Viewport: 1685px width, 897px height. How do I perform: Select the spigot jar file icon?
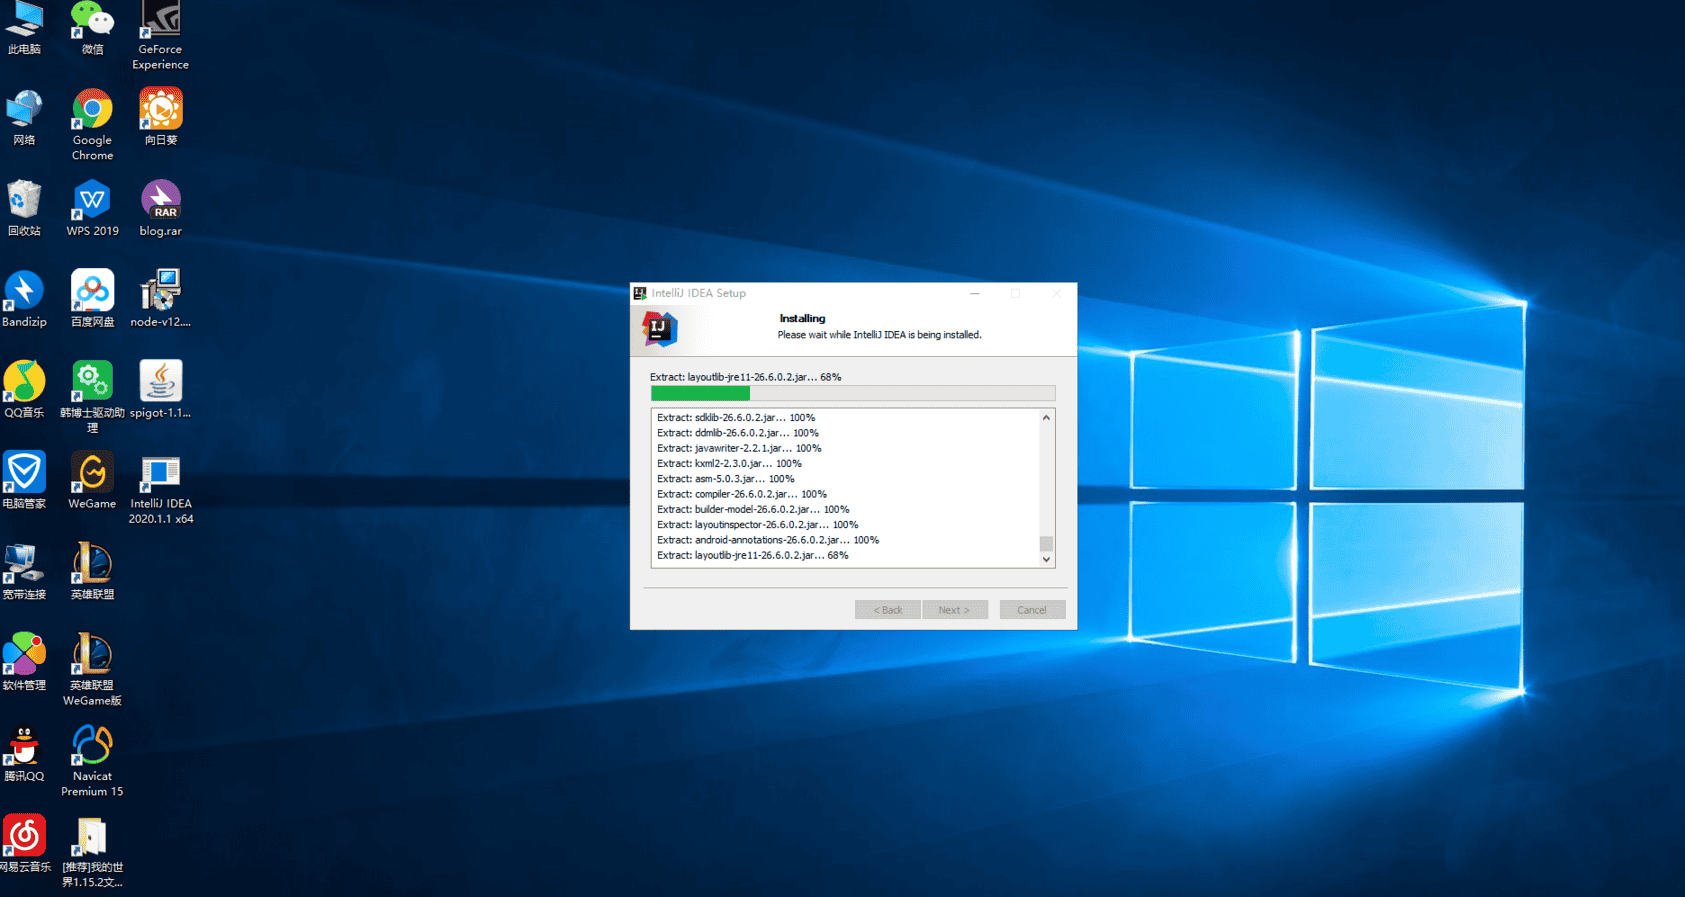(160, 383)
